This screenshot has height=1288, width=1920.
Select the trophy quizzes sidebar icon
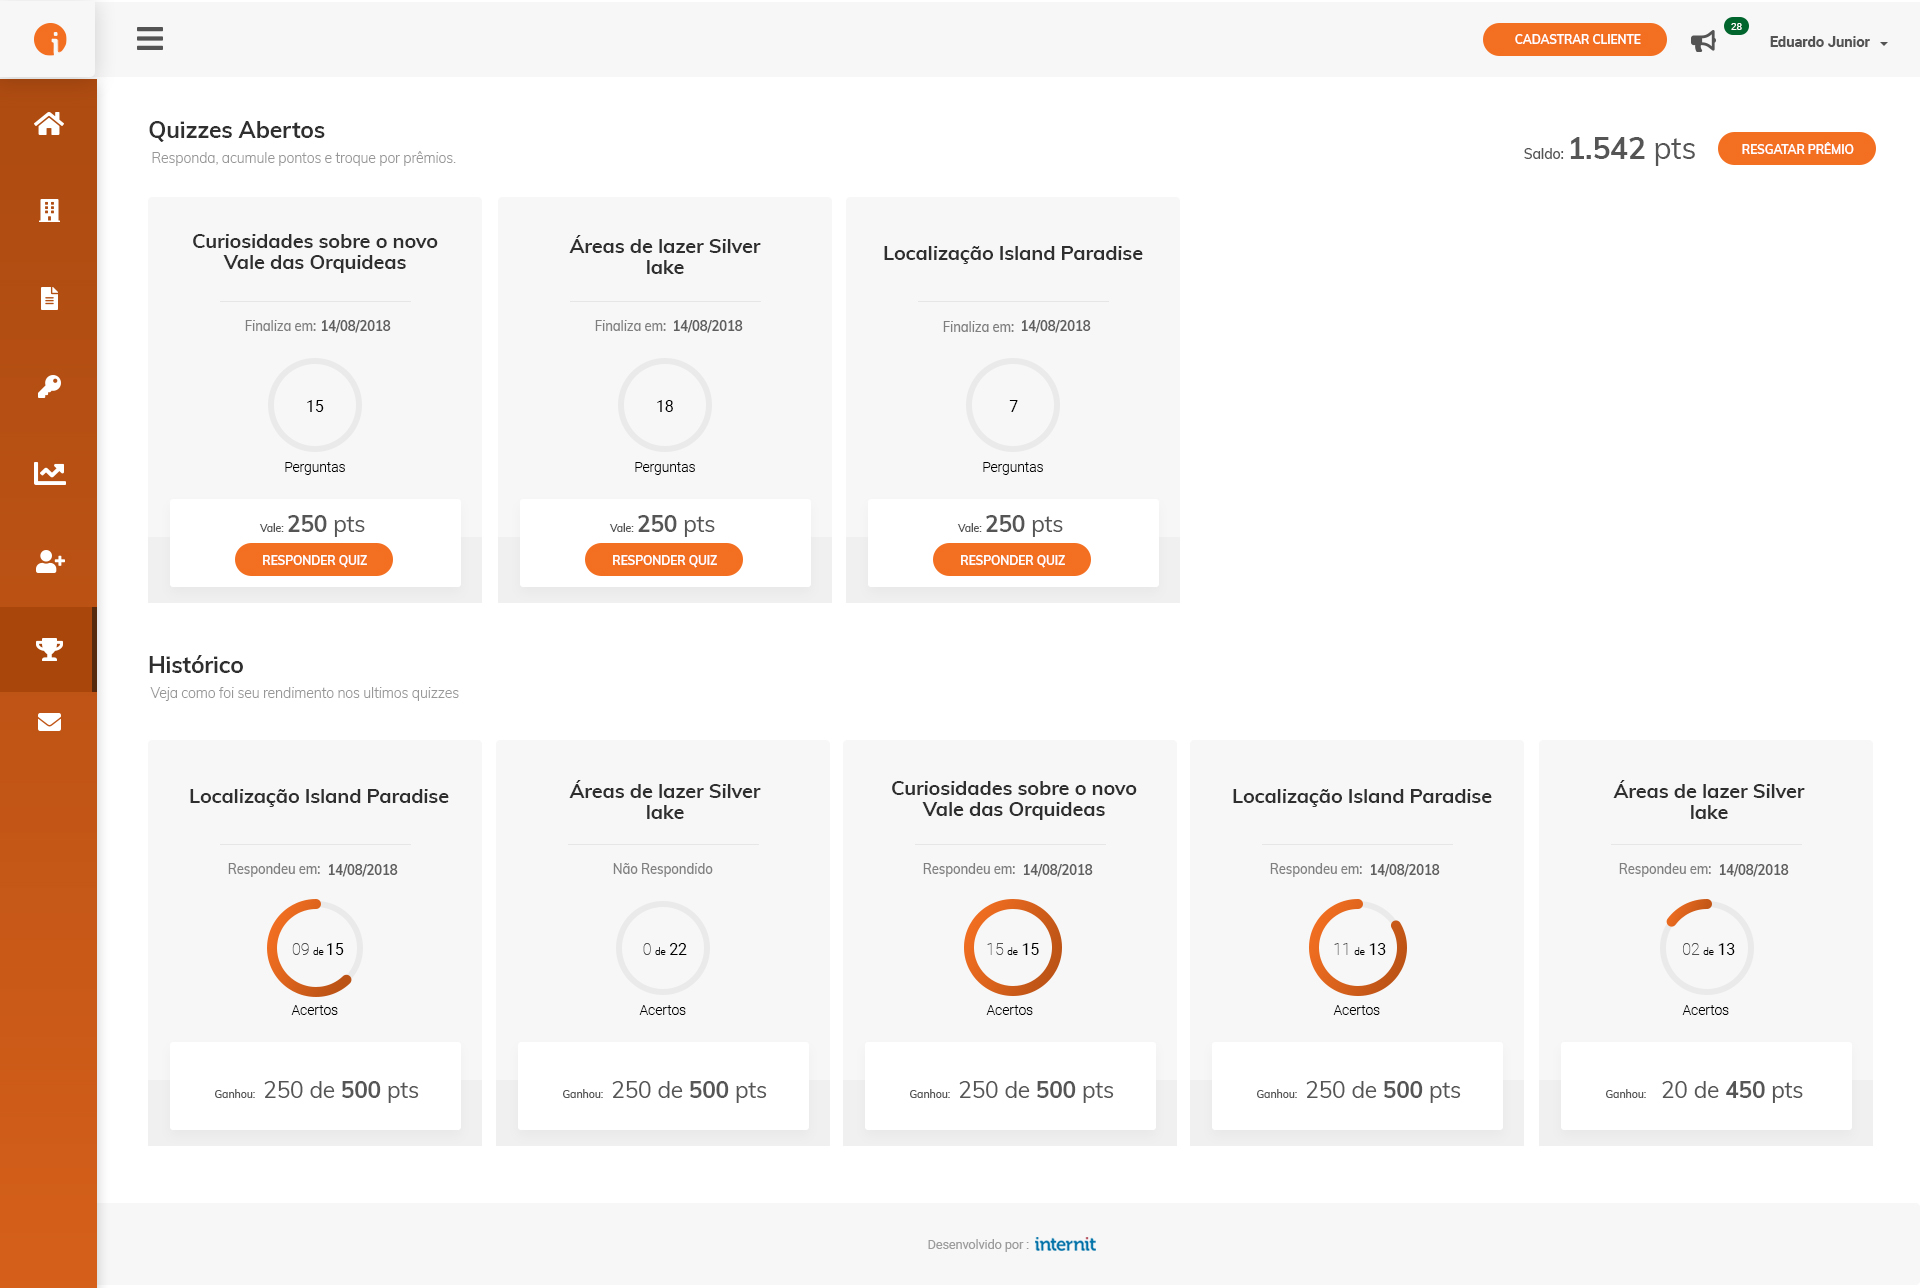tap(49, 649)
